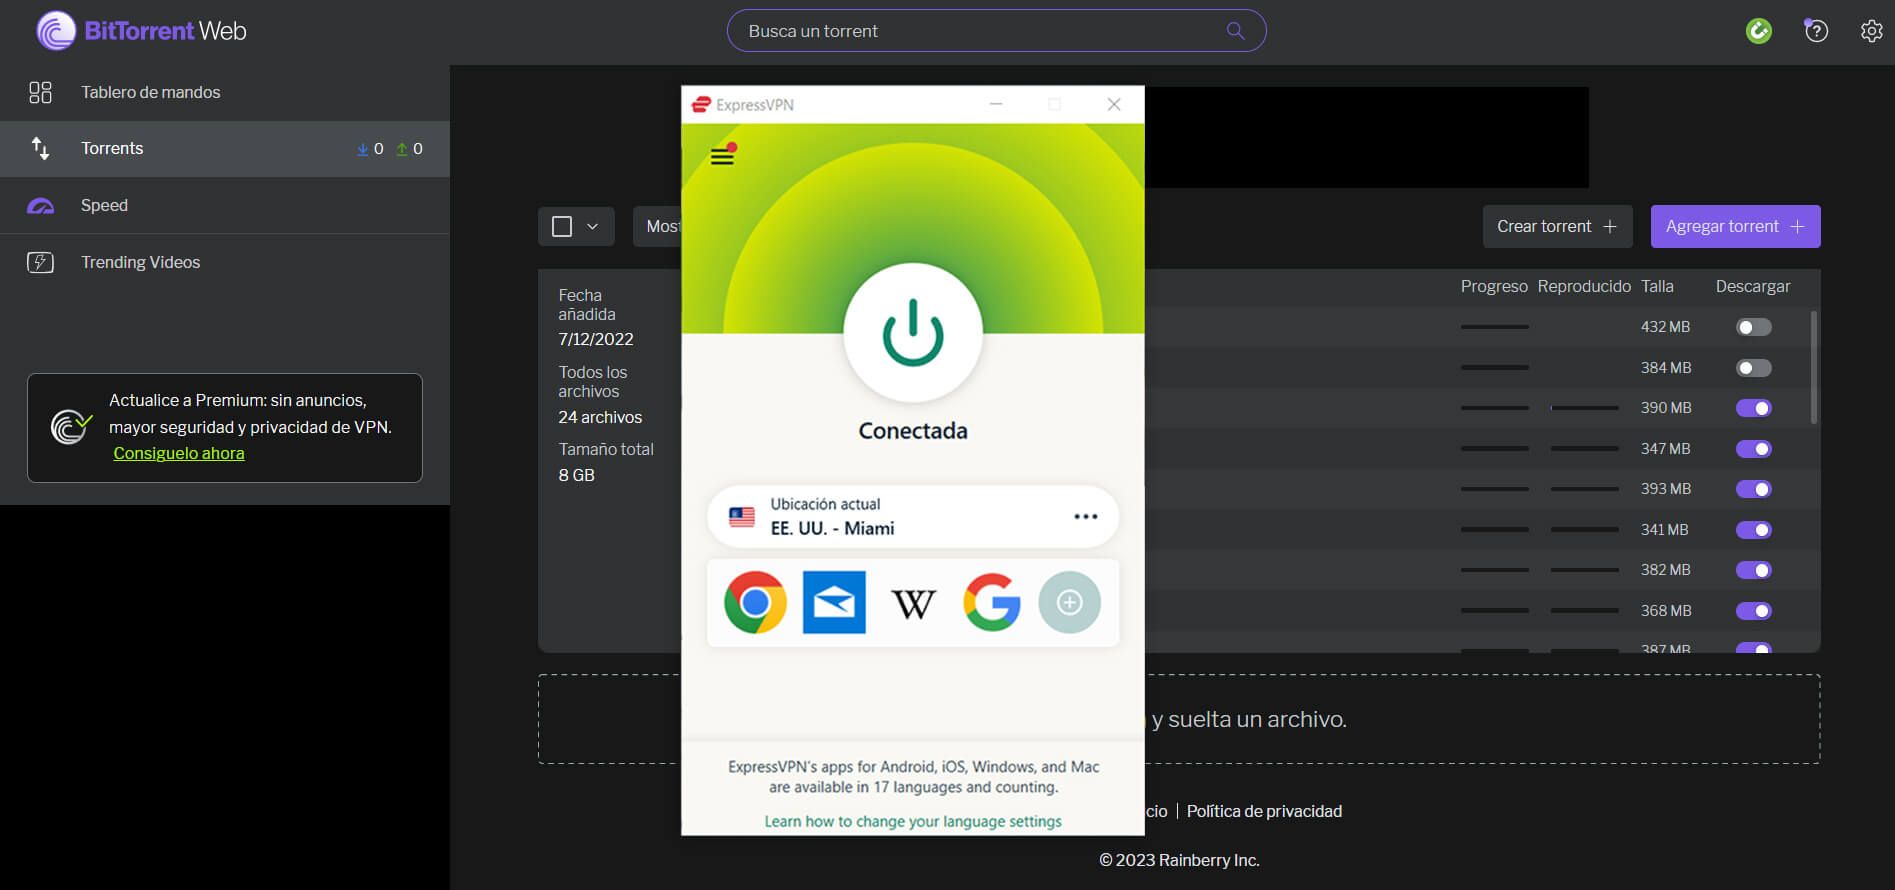
Task: Open the Trending Videos menu item
Action: [x=225, y=262]
